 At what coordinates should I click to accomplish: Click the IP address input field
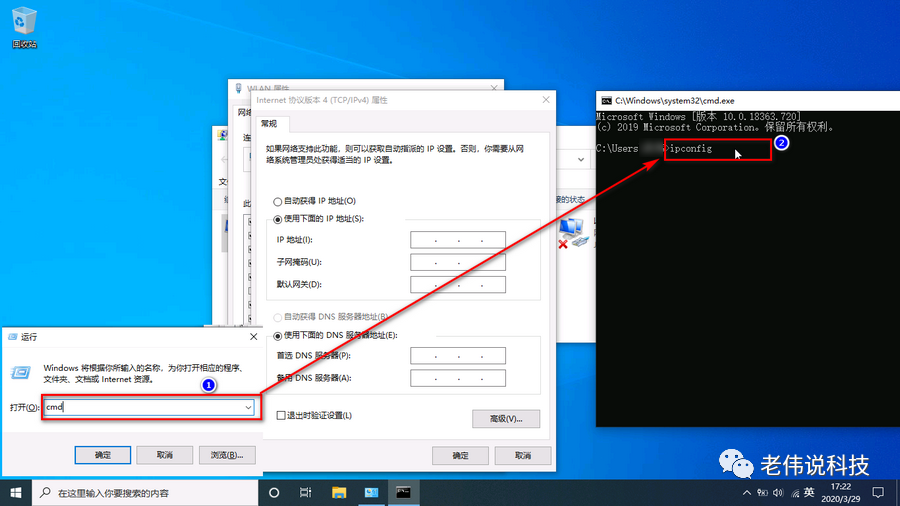tap(458, 240)
